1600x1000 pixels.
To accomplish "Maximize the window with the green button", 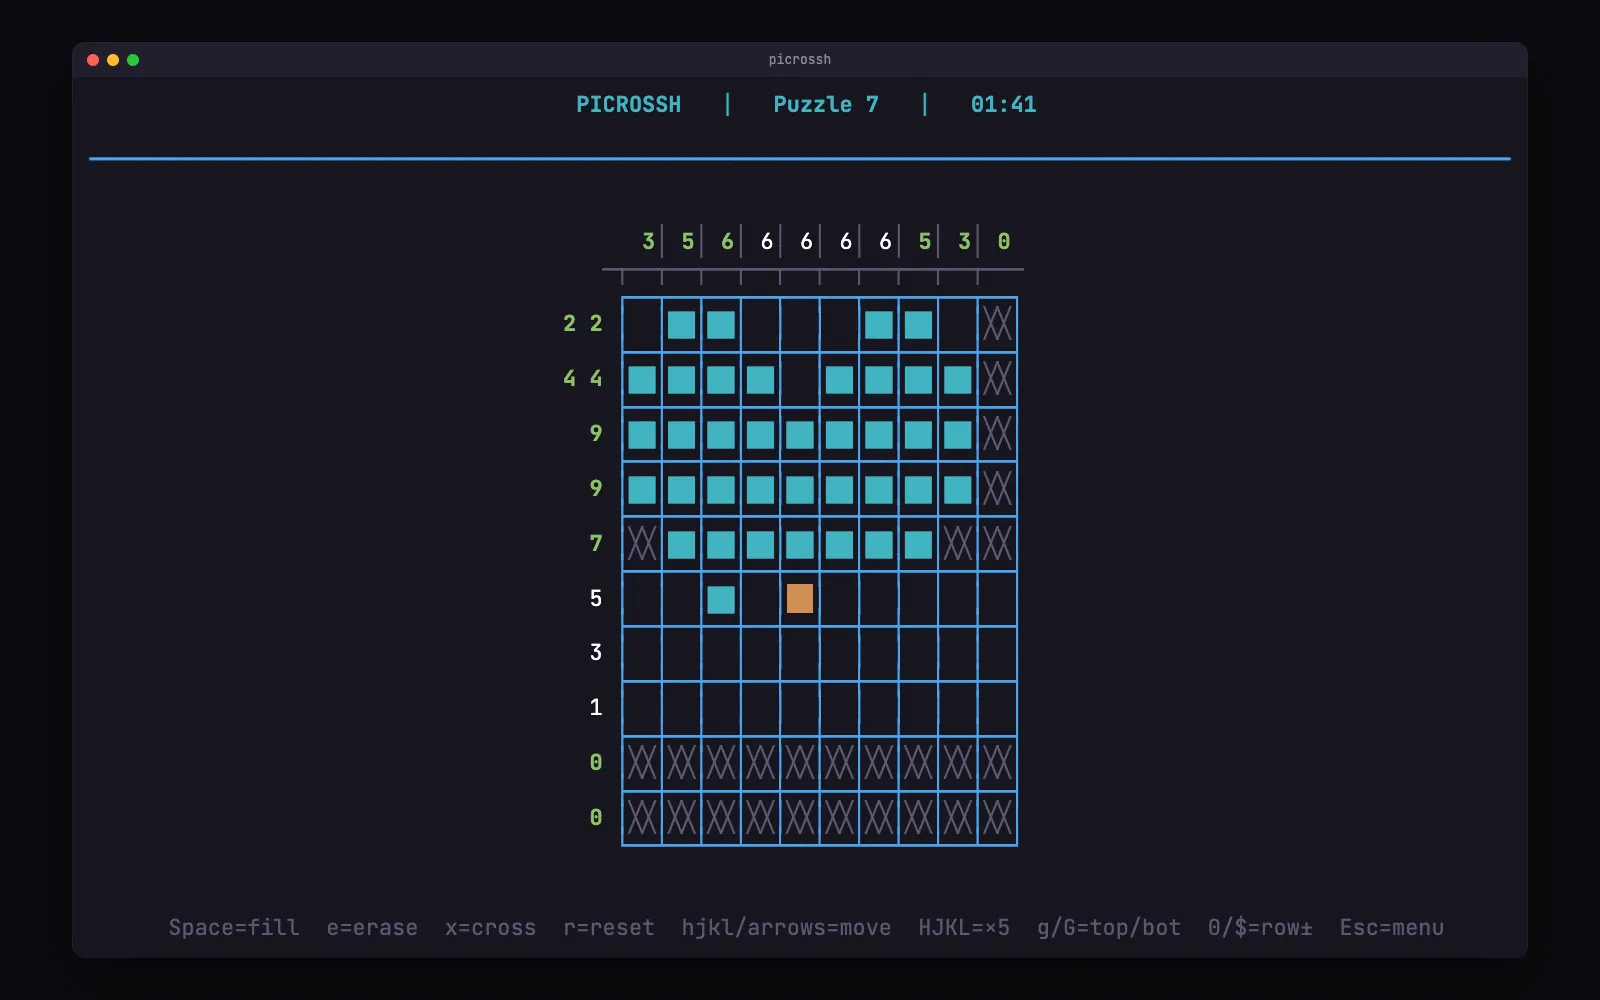I will [133, 60].
